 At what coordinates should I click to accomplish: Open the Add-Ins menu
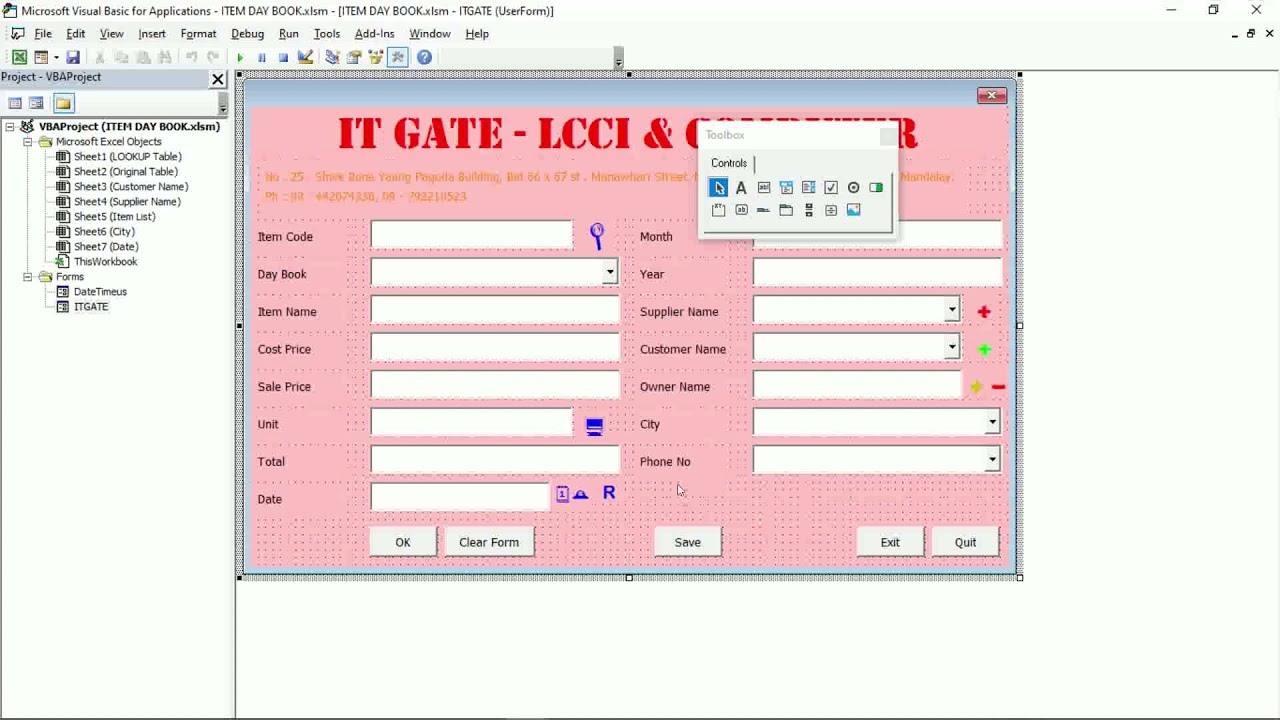[375, 34]
